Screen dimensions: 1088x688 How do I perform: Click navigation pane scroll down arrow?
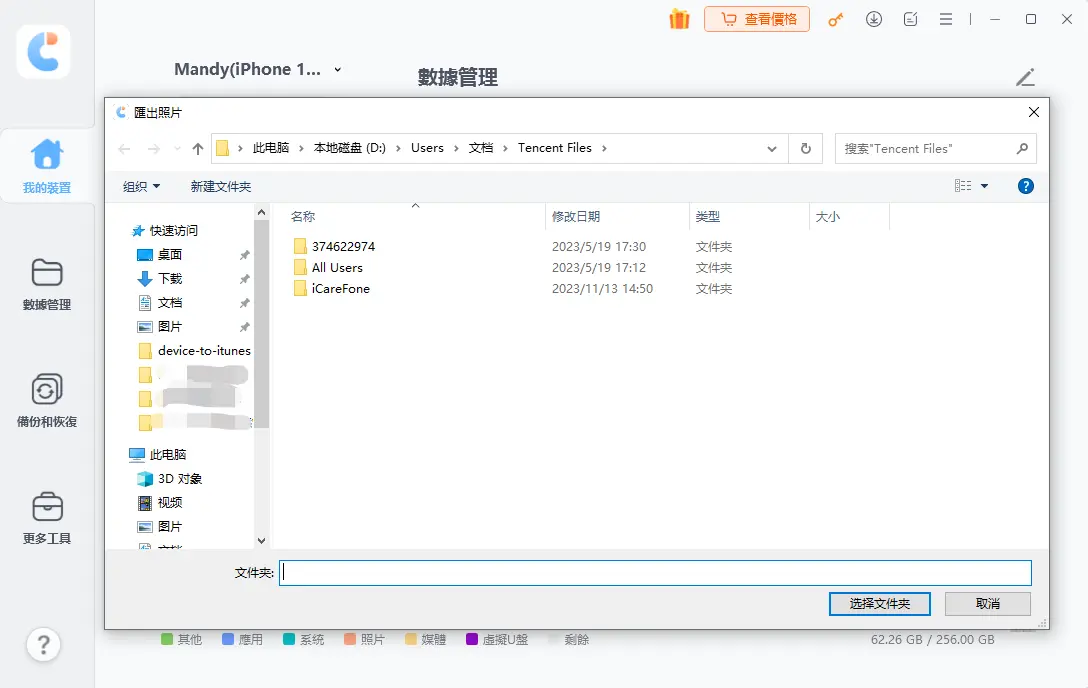click(262, 541)
